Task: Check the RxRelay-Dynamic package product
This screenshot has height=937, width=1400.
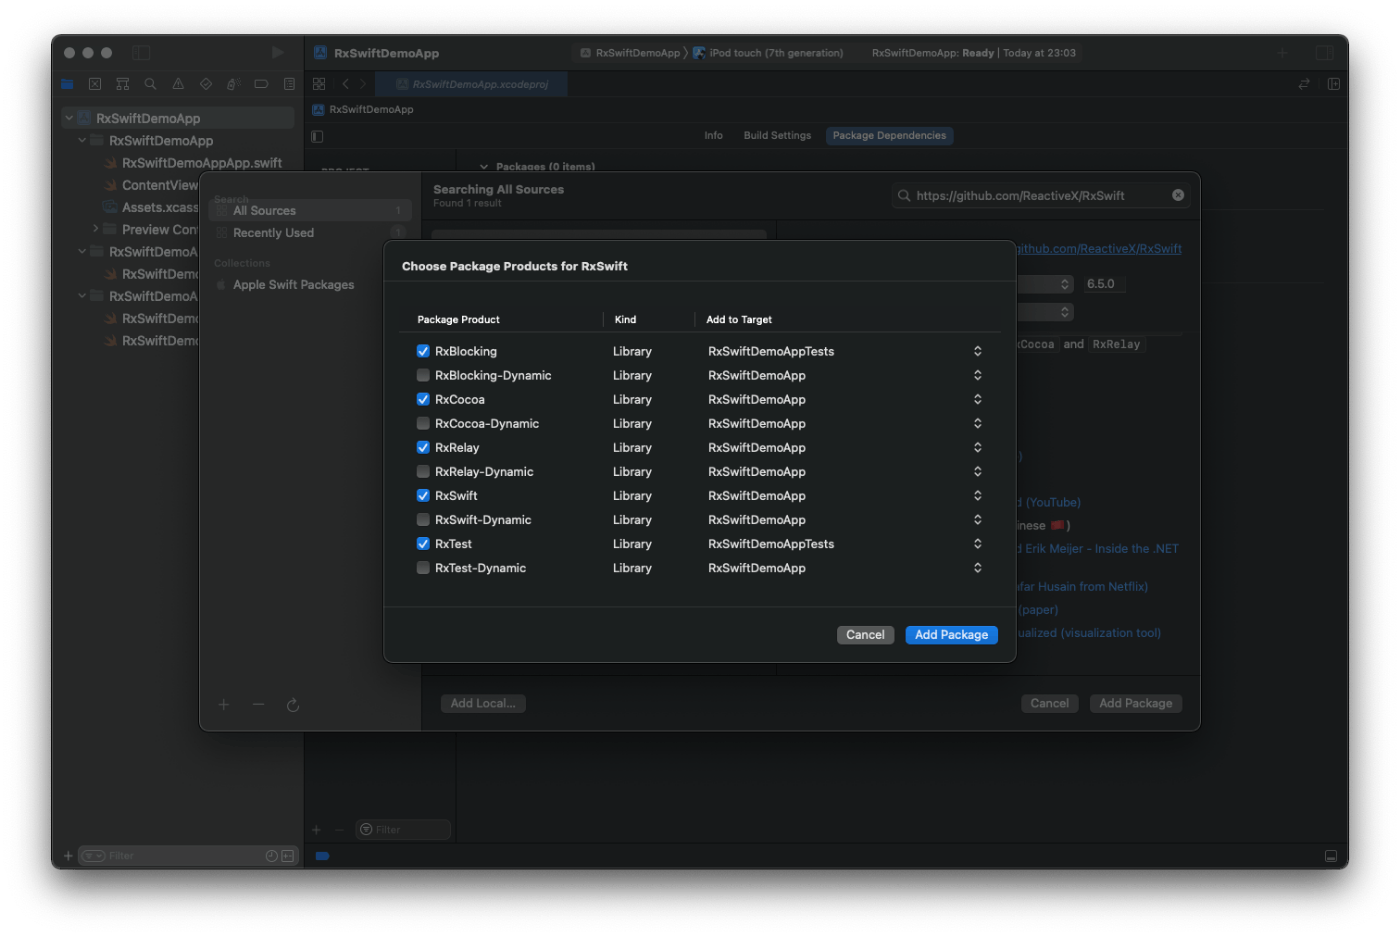Action: [x=423, y=472]
